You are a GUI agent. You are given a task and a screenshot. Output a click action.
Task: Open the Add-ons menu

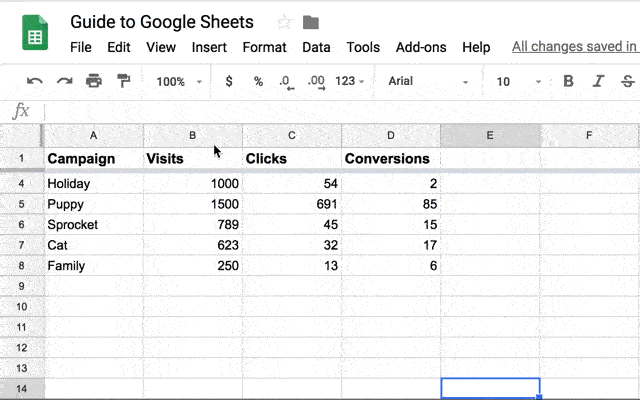419,47
